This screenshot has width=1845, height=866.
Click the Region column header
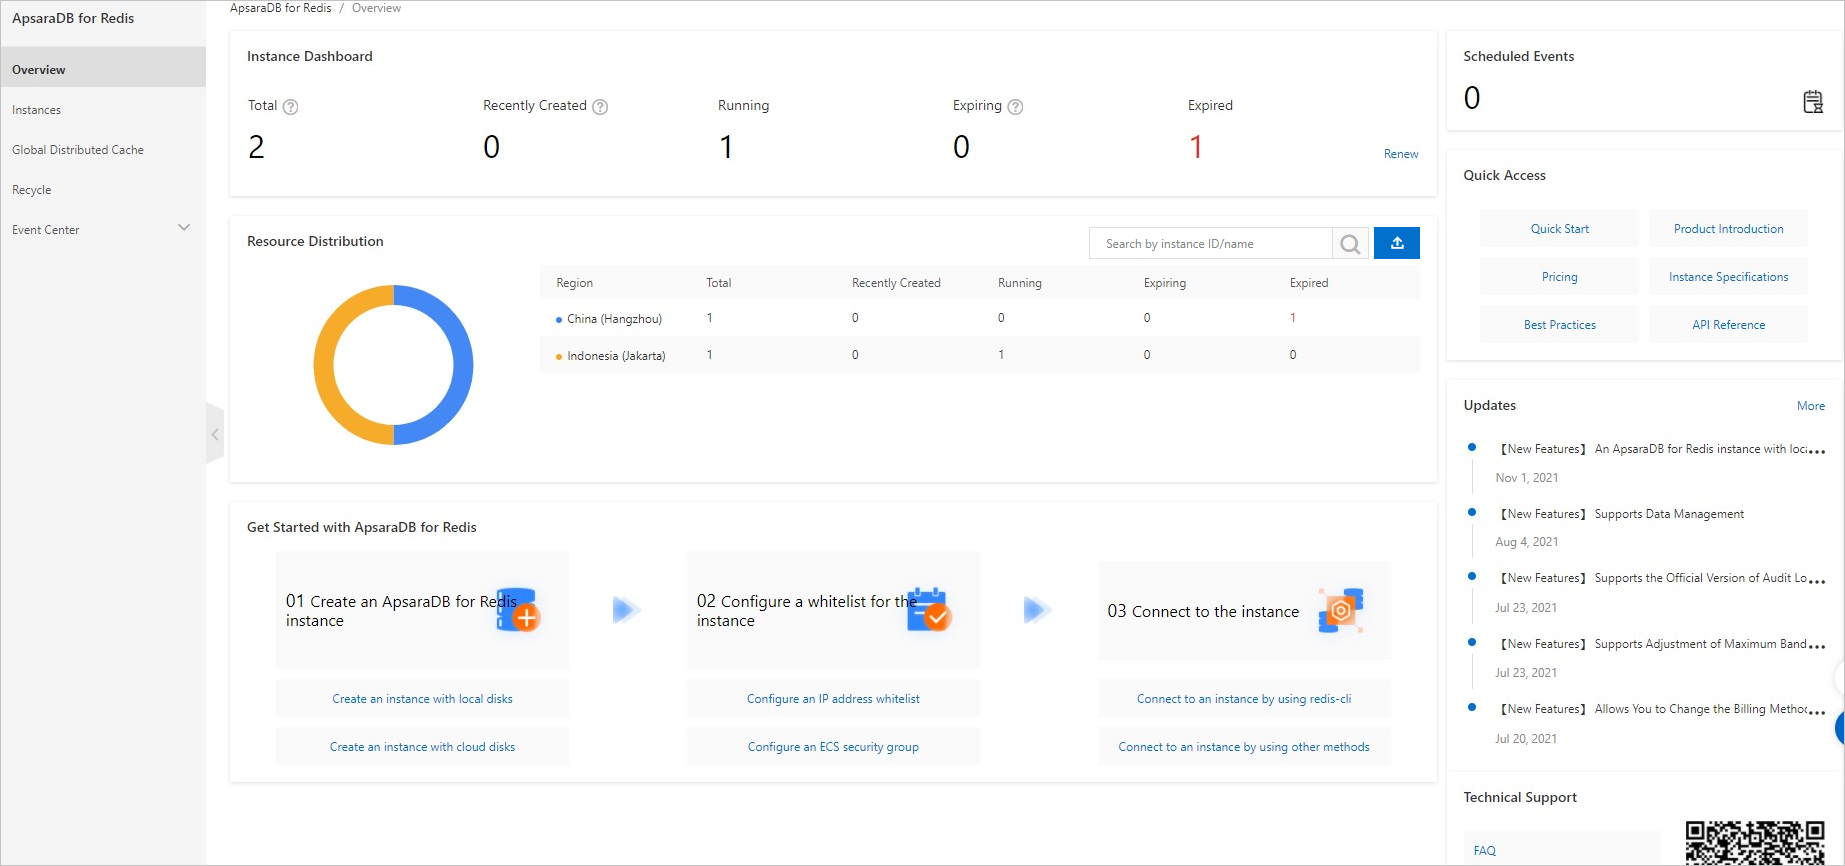(574, 283)
